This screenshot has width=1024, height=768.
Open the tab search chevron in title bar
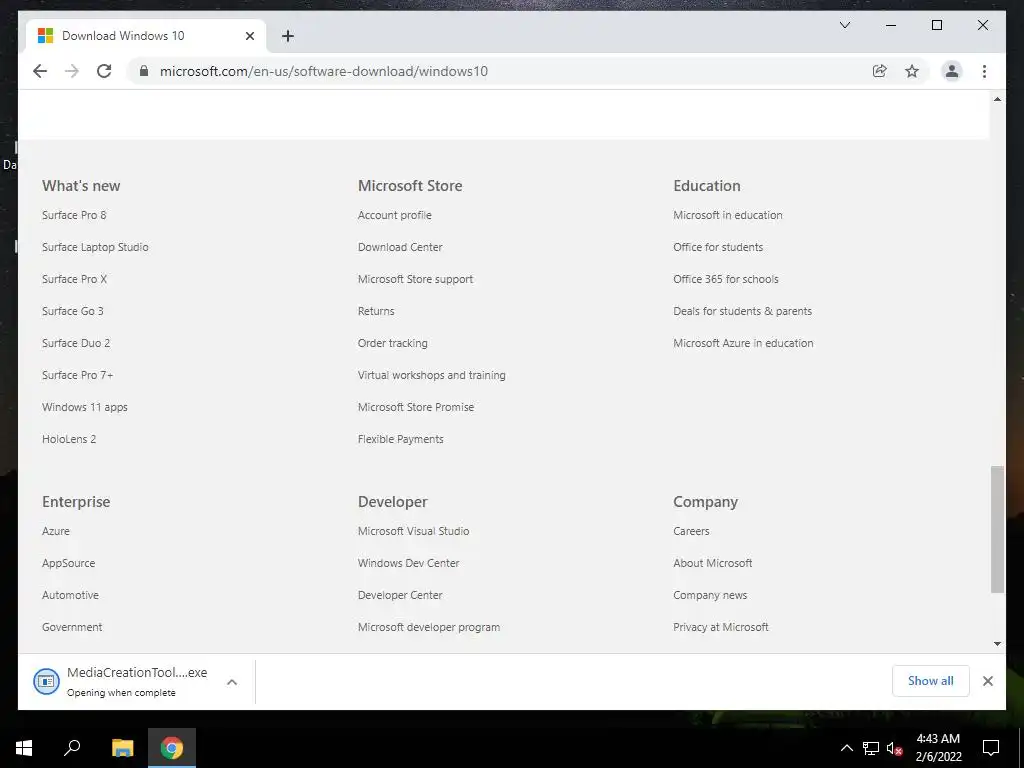pos(844,25)
